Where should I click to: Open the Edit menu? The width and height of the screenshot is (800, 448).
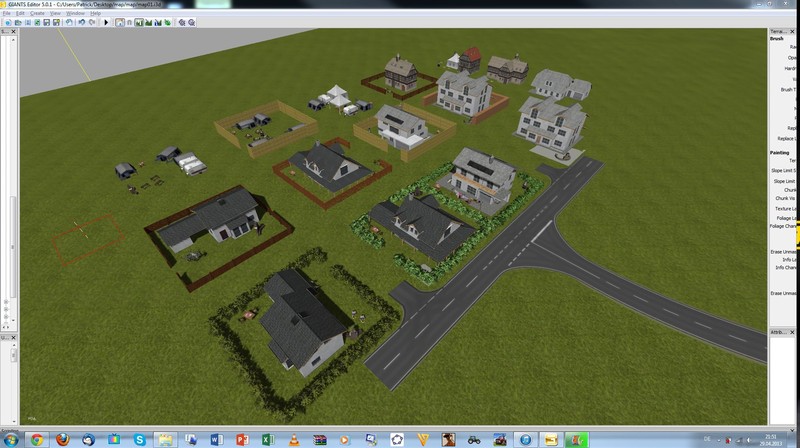[x=20, y=13]
